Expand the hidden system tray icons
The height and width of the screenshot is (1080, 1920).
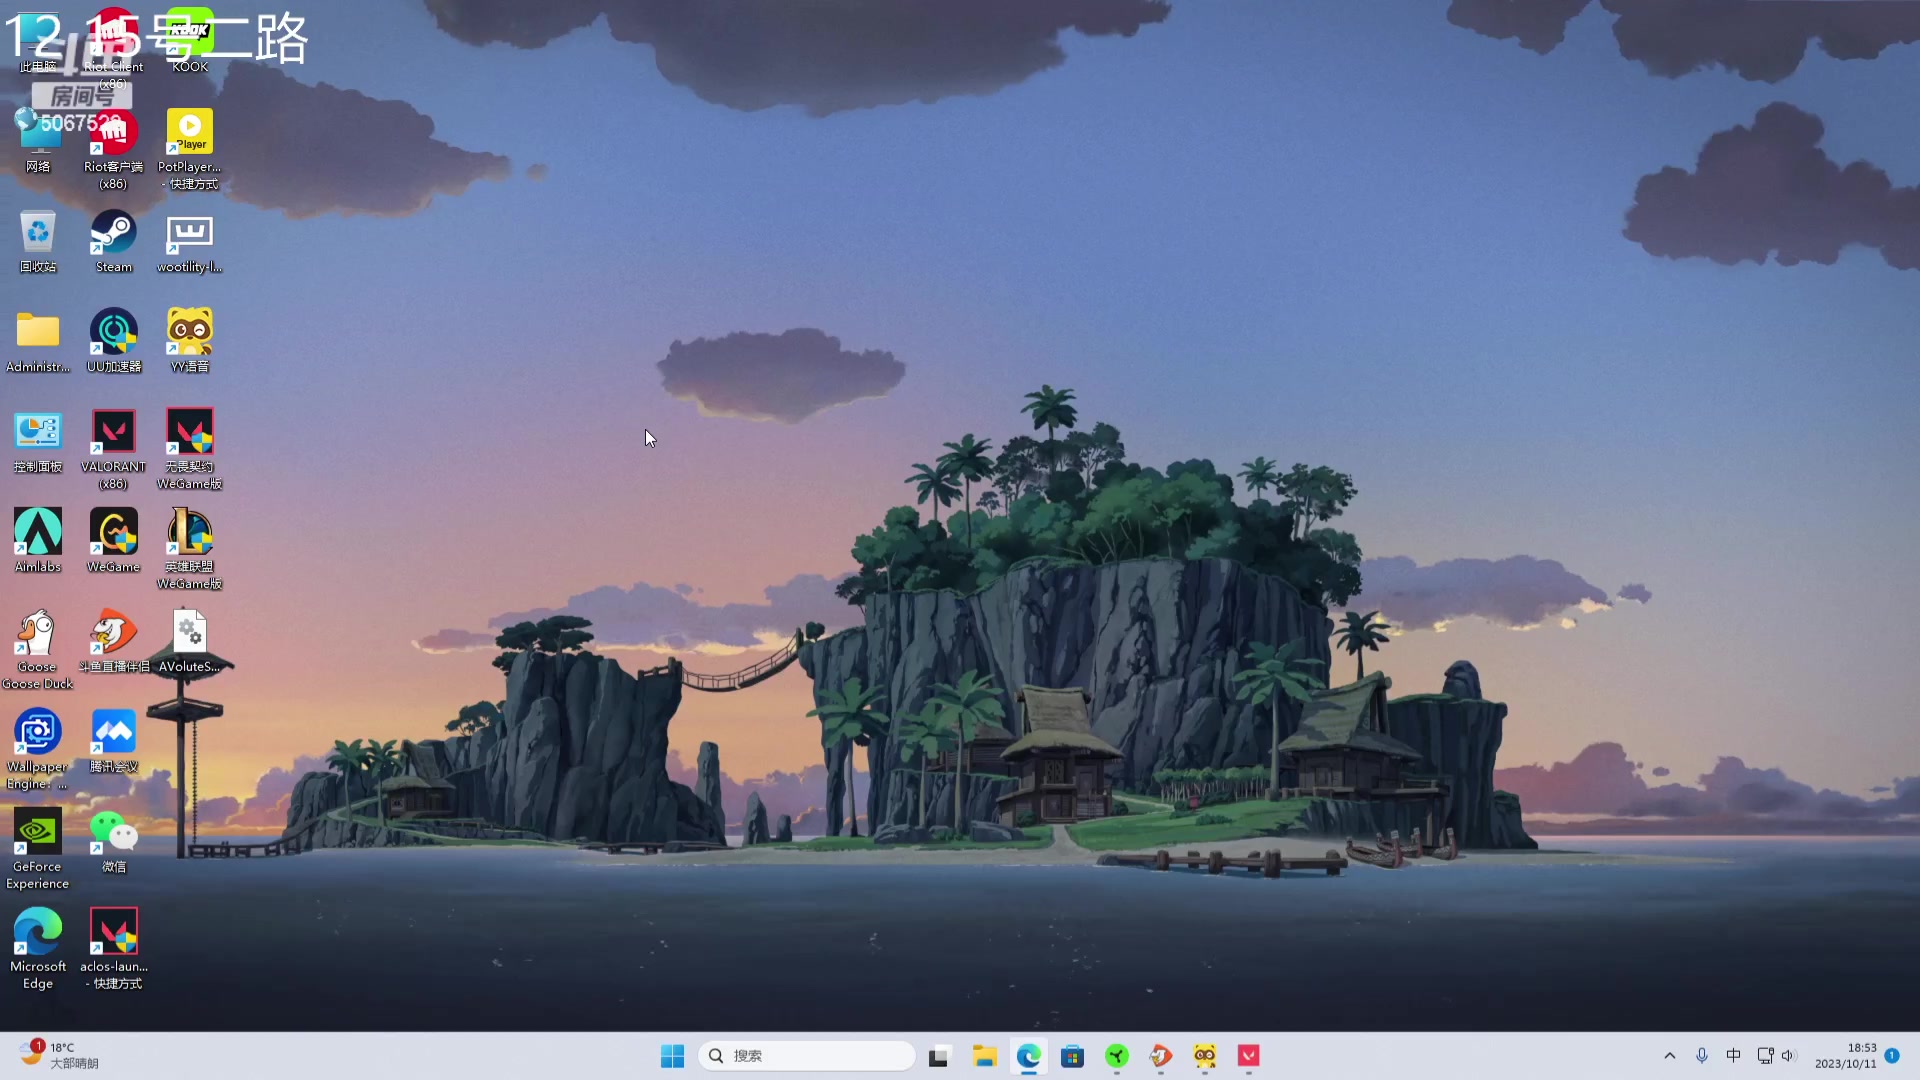[x=1669, y=1056]
